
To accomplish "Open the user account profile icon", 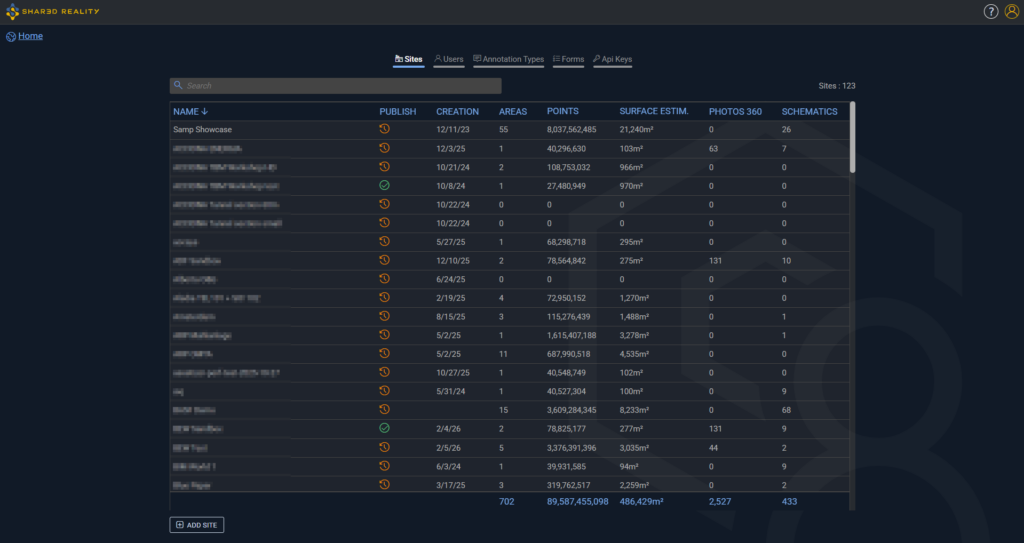I will [1010, 12].
